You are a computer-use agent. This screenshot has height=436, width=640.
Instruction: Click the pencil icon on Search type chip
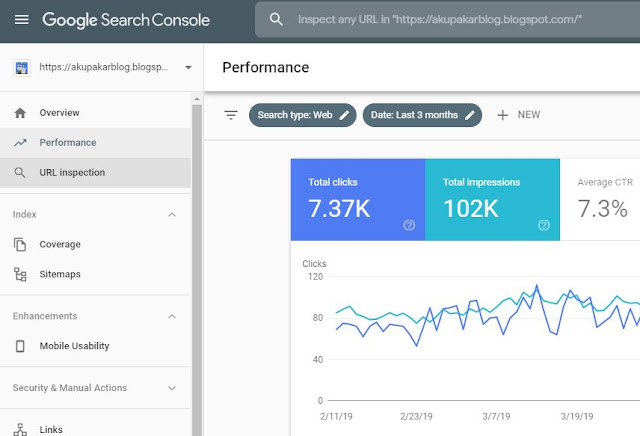[344, 115]
